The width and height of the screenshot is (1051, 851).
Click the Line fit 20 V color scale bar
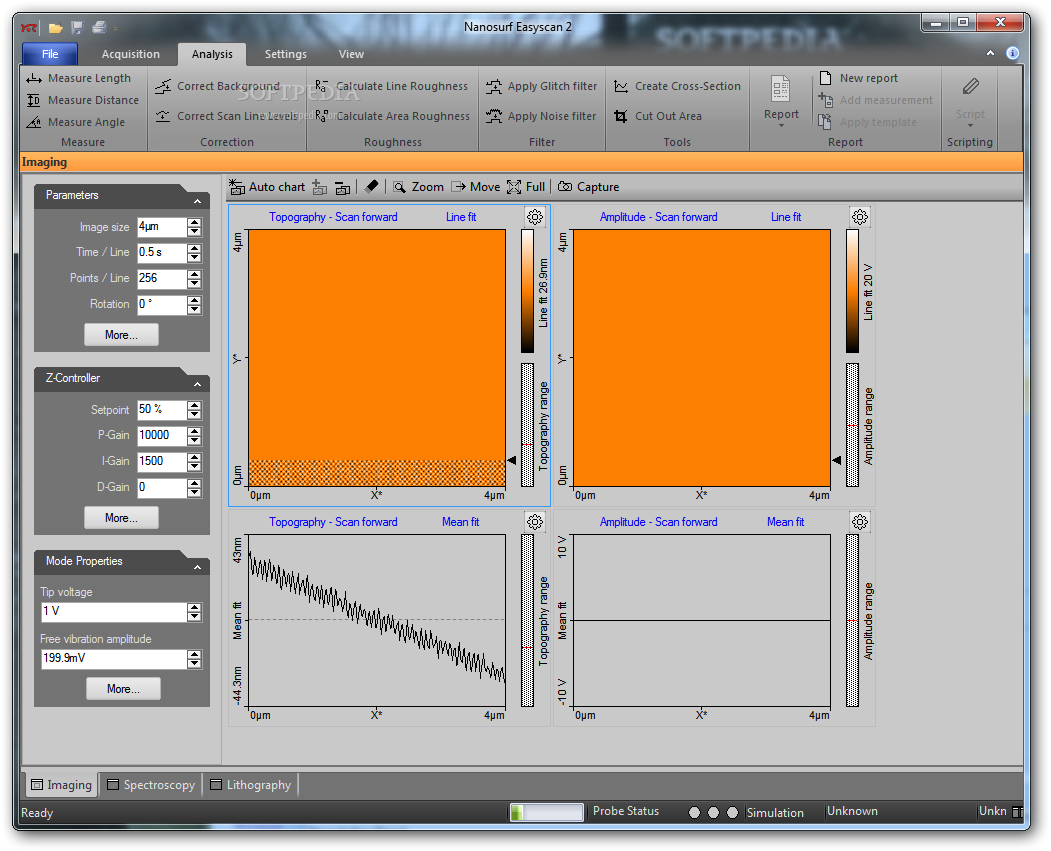click(x=853, y=291)
